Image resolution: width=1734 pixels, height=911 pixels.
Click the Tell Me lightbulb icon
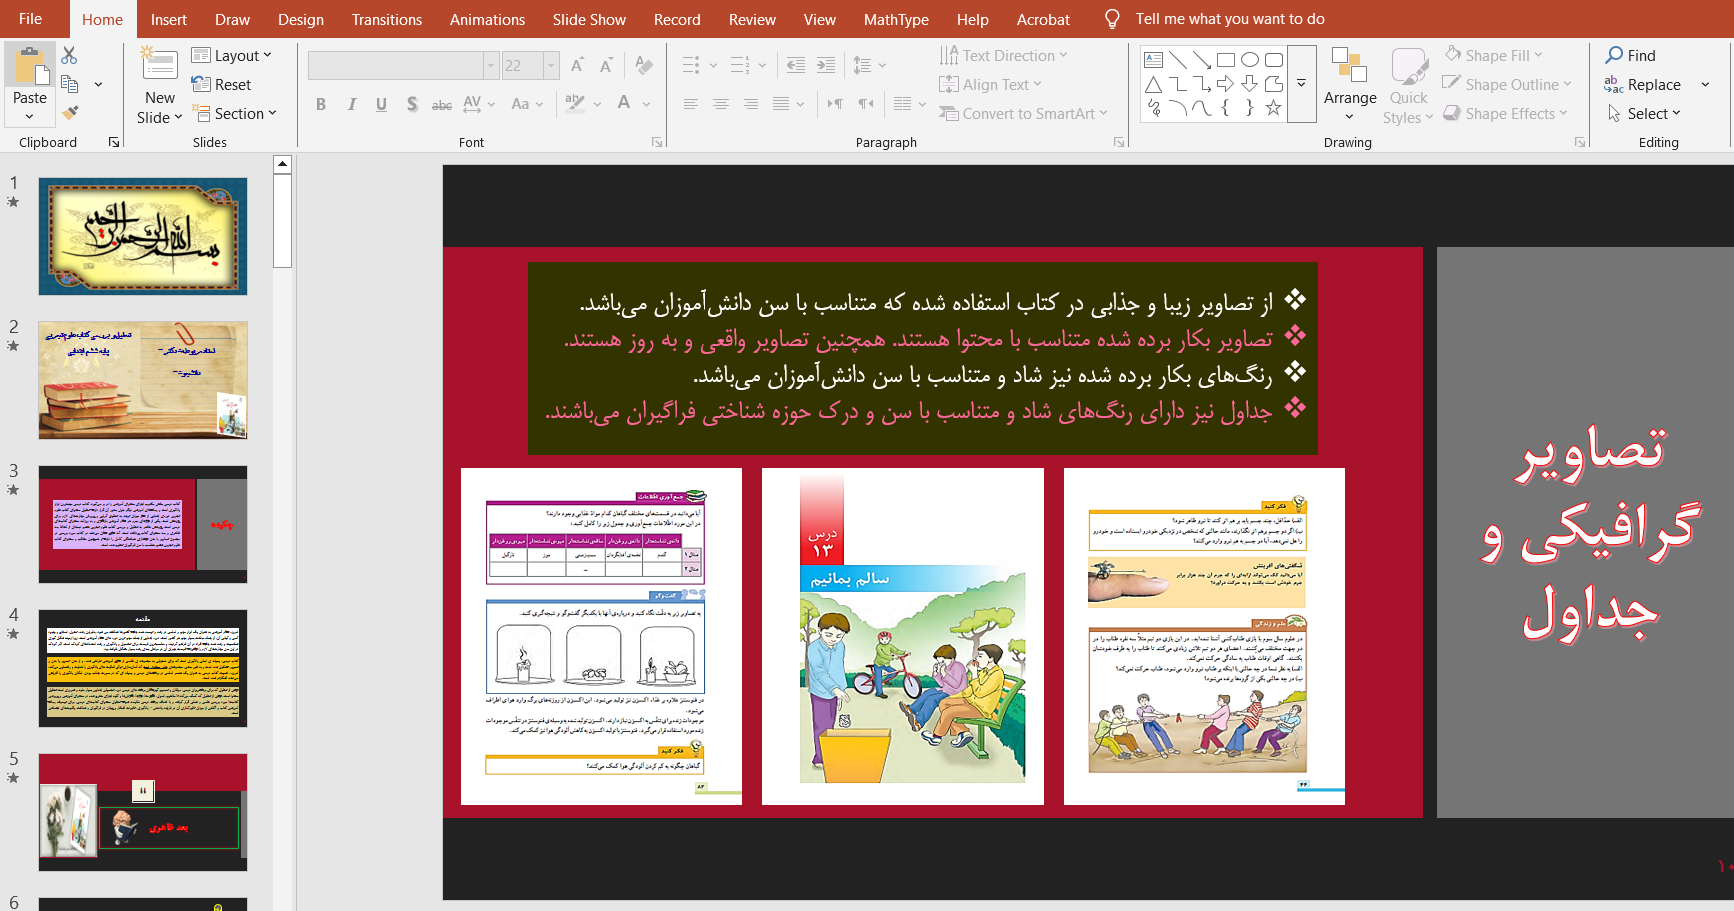[1111, 20]
